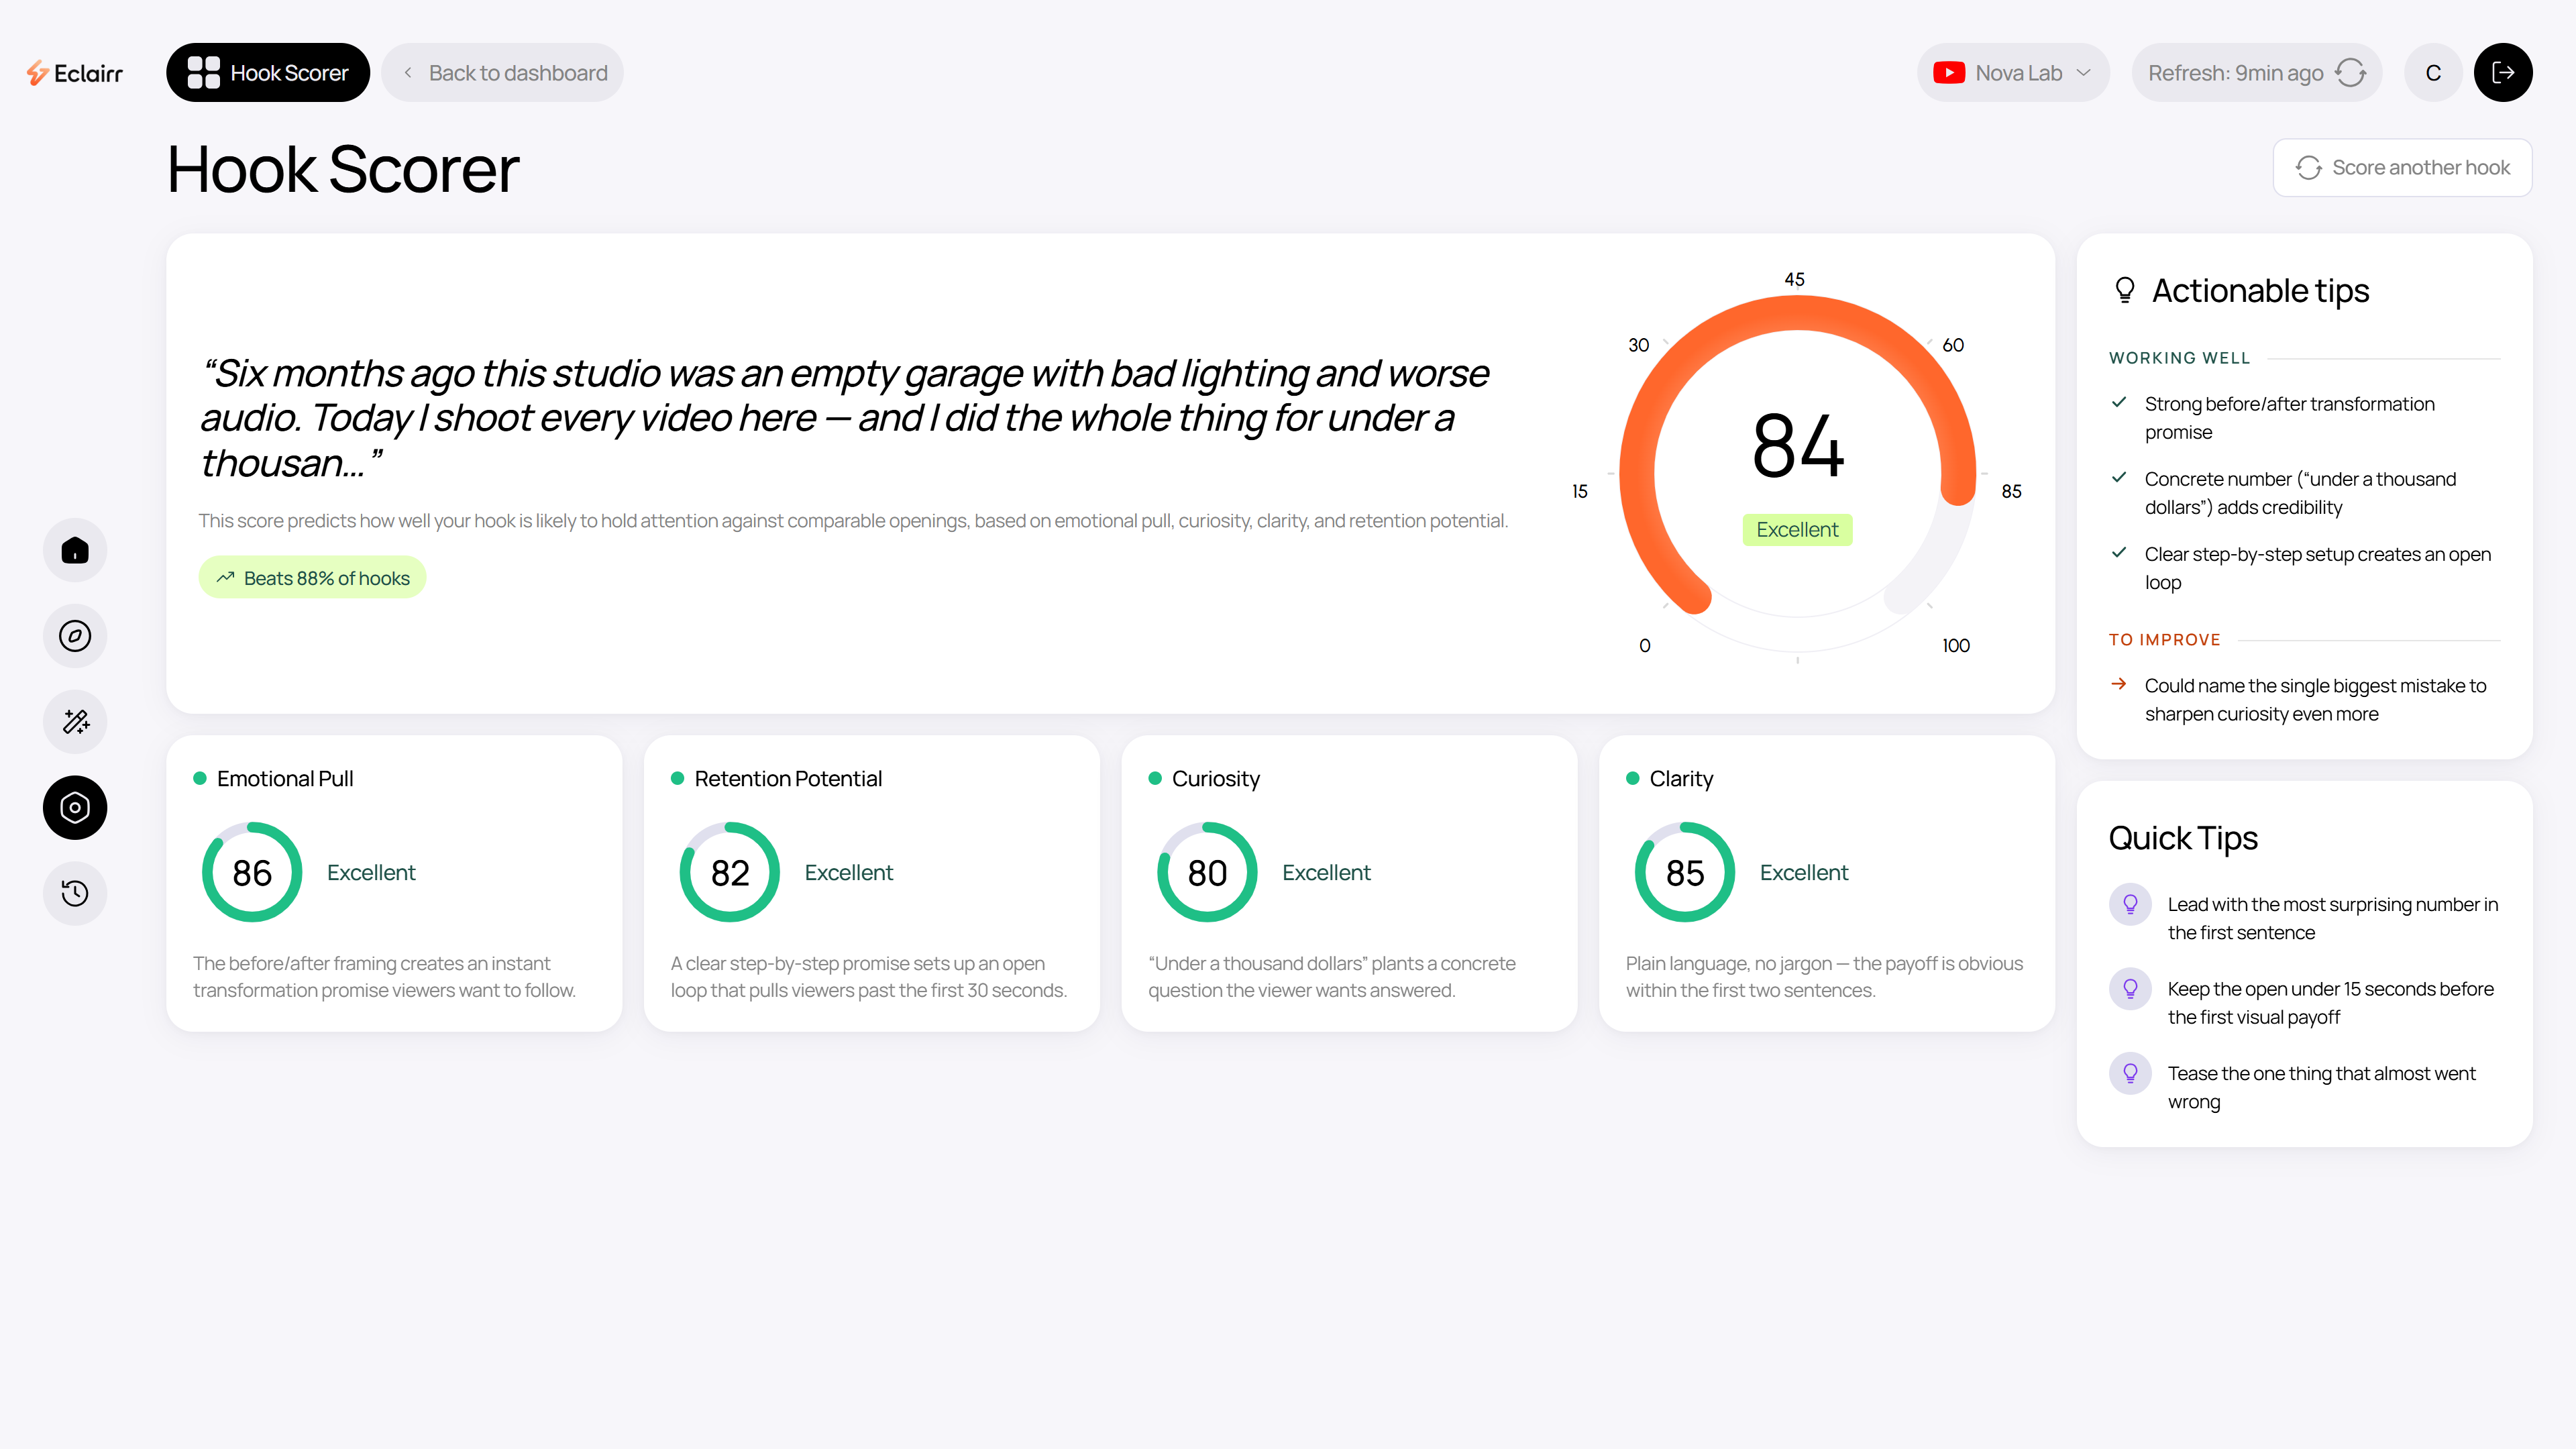2576x1449 pixels.
Task: Select the hexagon Hook Scorer sidebar icon
Action: coord(75,807)
